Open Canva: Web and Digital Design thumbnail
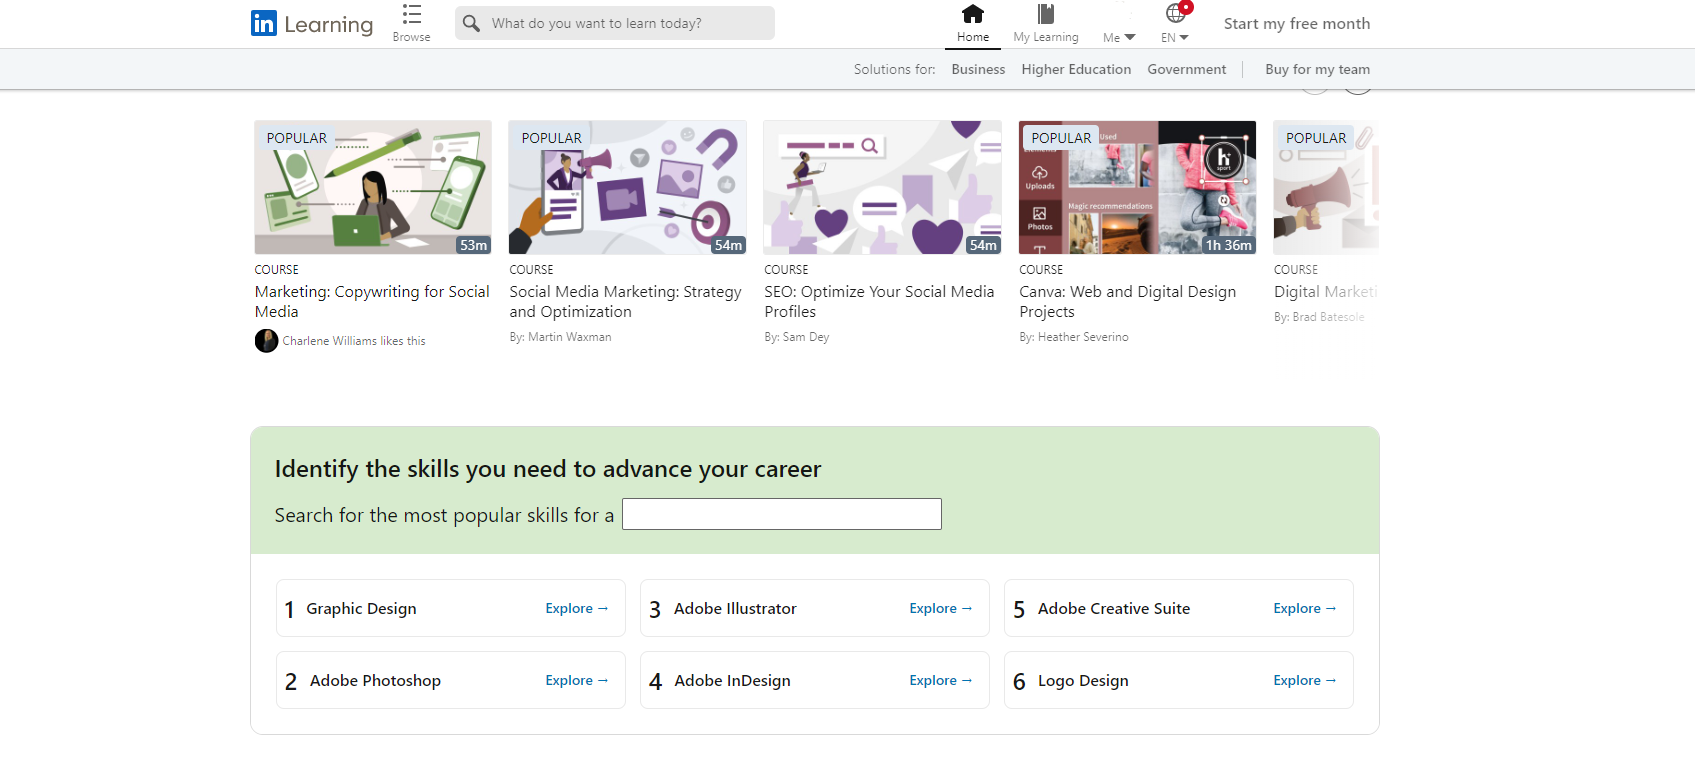Image resolution: width=1695 pixels, height=760 pixels. point(1137,187)
